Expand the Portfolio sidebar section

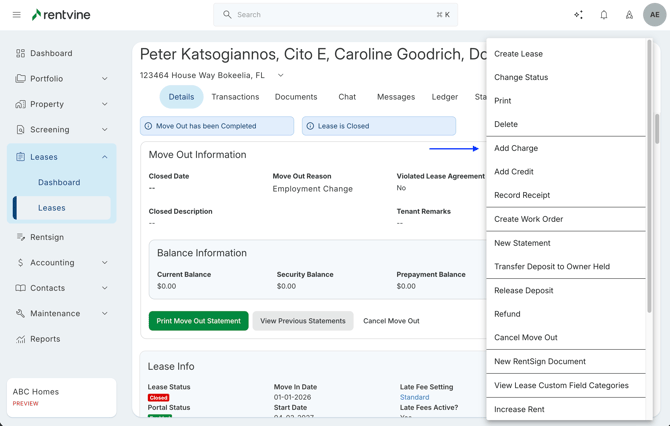[x=104, y=79]
